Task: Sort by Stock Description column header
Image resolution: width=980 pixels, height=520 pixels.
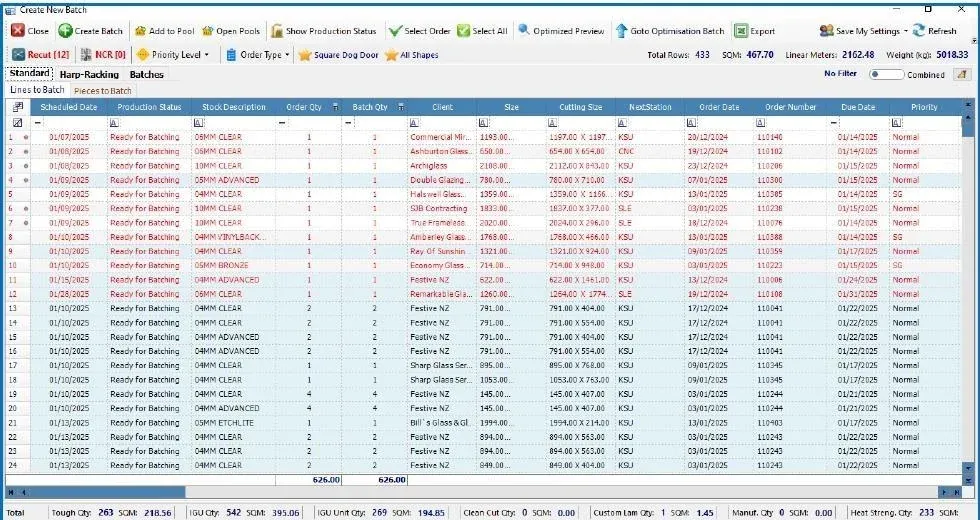Action: (234, 107)
